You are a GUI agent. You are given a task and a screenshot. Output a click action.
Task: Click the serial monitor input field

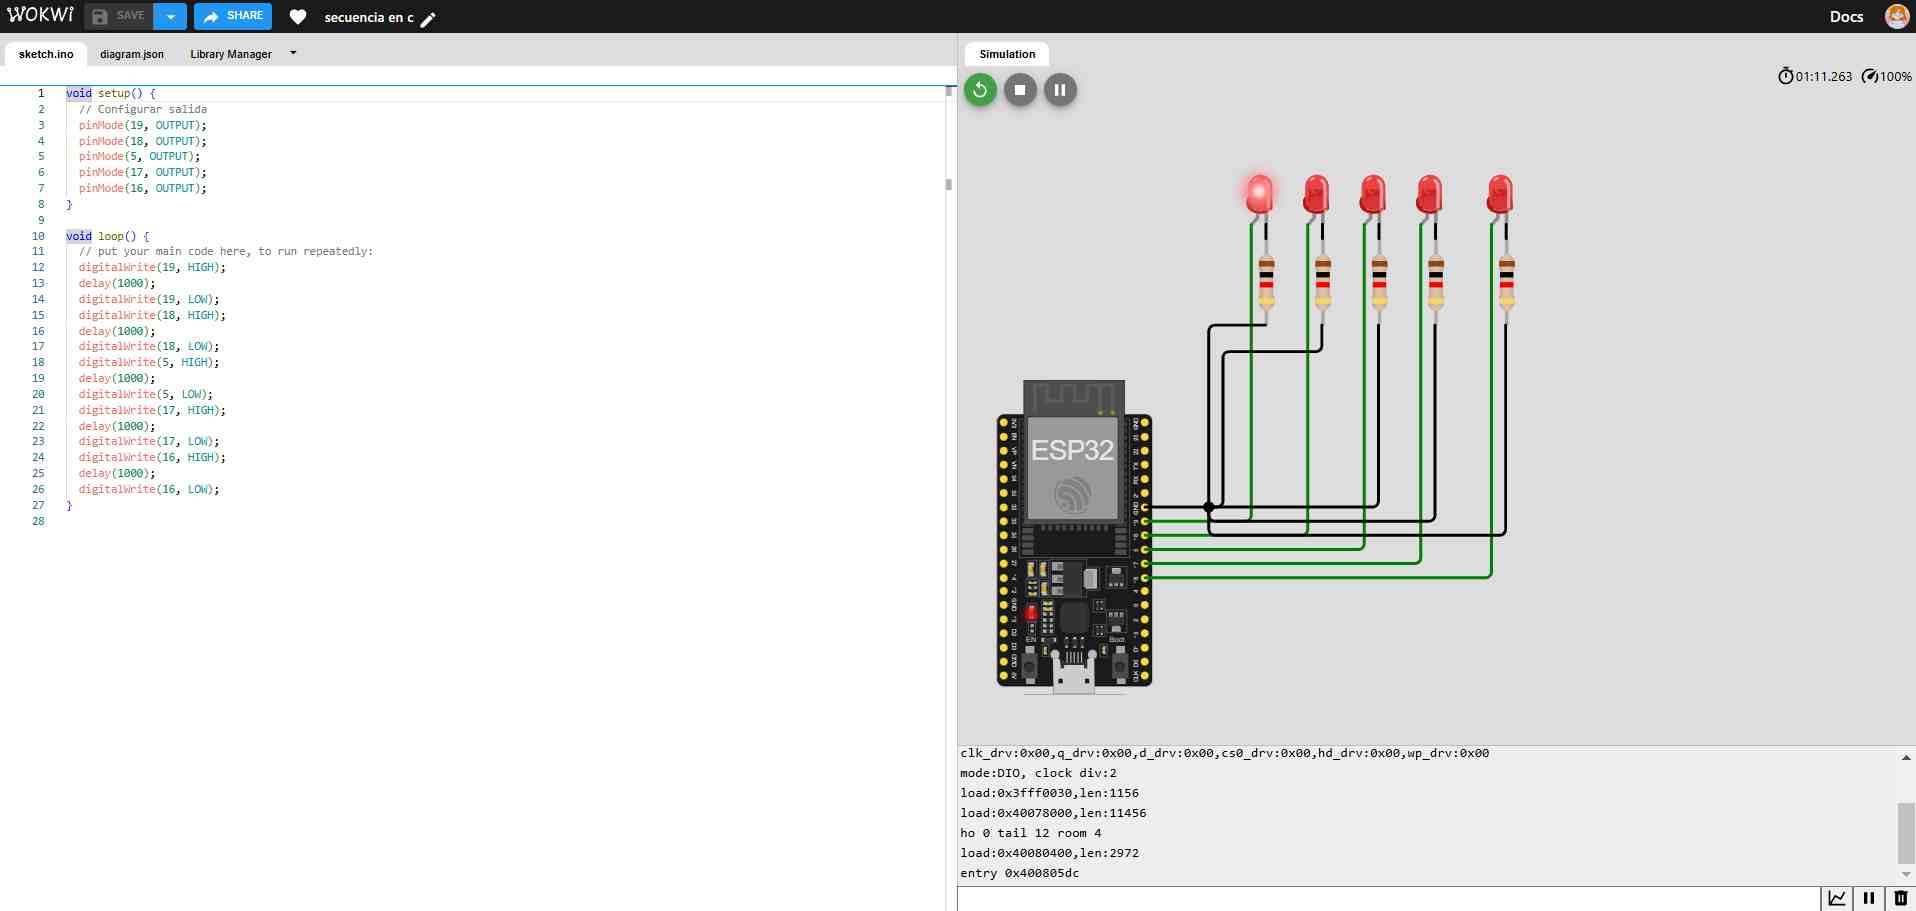1388,898
